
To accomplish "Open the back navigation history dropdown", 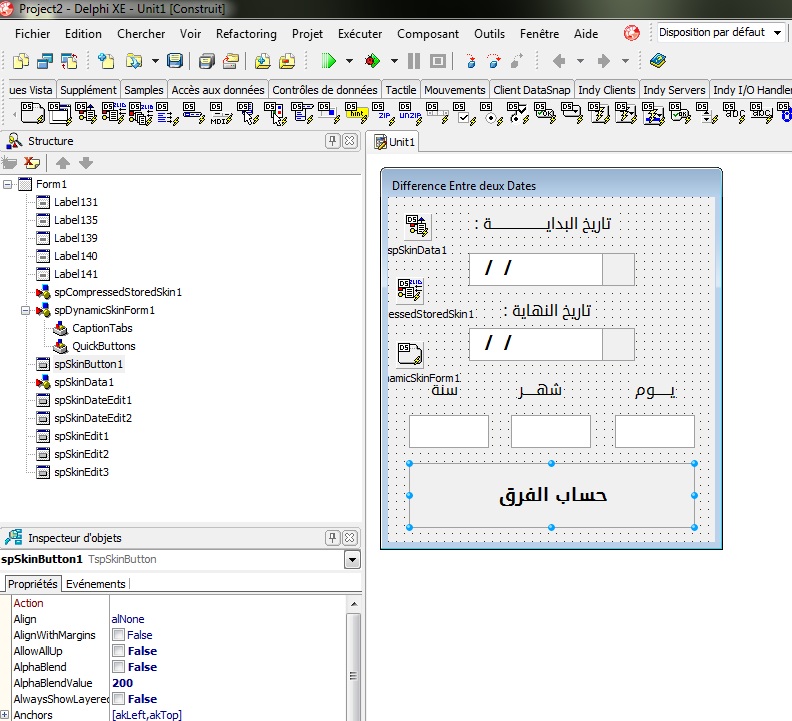I will (x=580, y=61).
